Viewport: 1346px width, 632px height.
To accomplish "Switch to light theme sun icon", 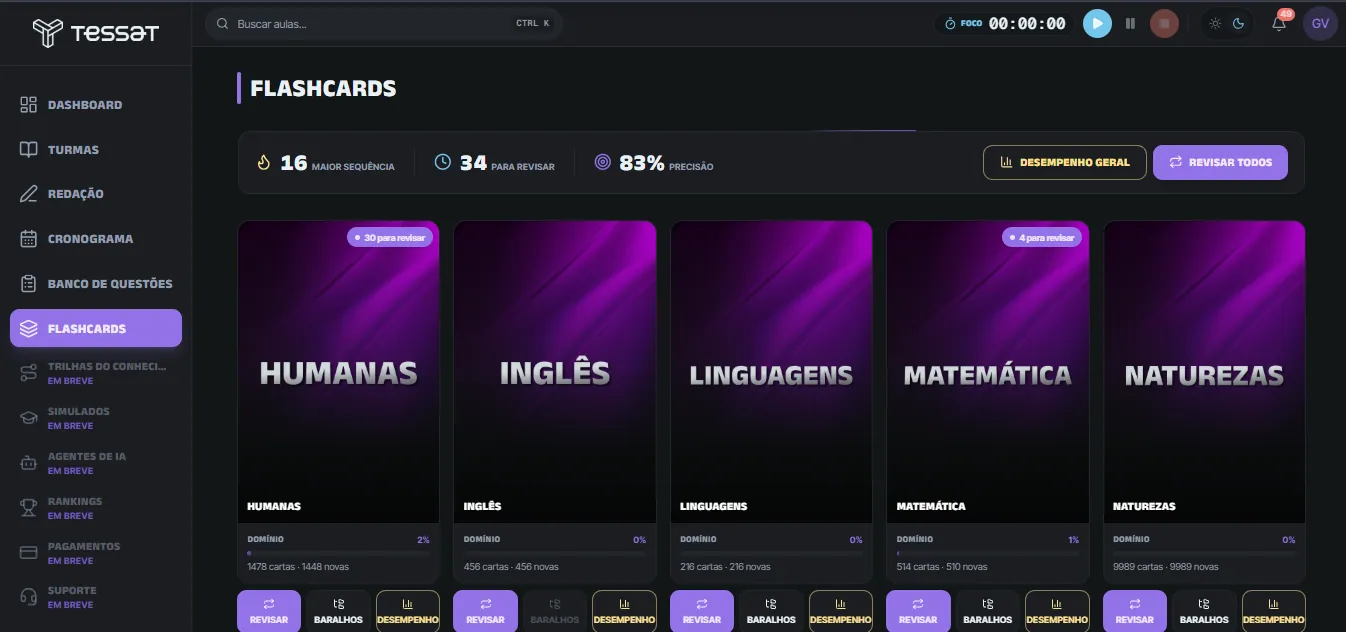I will [x=1215, y=23].
